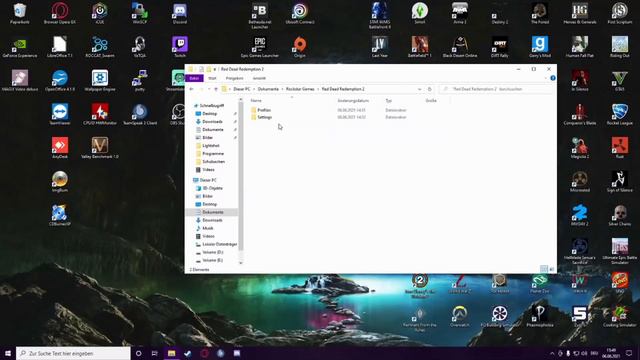Viewport: 640px width, 360px height.
Task: Expand the address bar history dropdown
Action: pyautogui.click(x=419, y=89)
